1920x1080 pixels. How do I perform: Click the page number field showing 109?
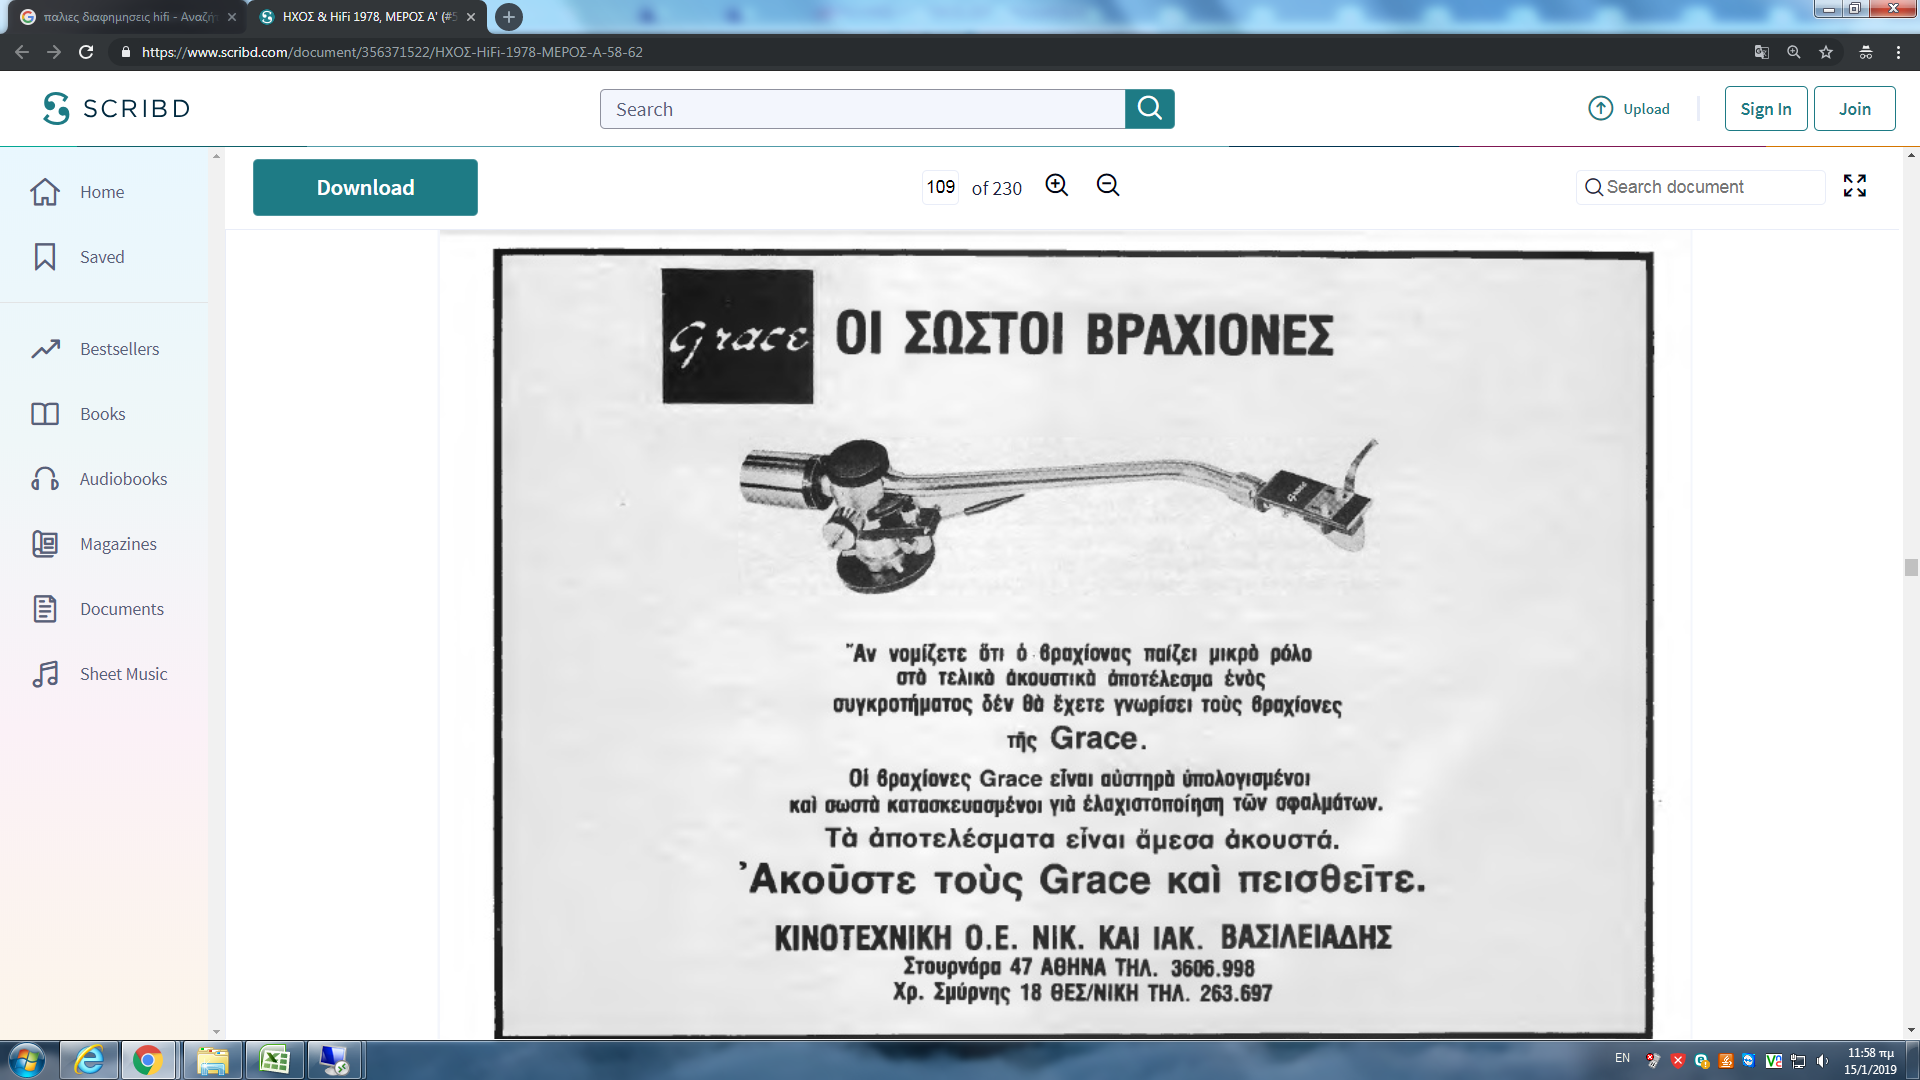point(940,187)
